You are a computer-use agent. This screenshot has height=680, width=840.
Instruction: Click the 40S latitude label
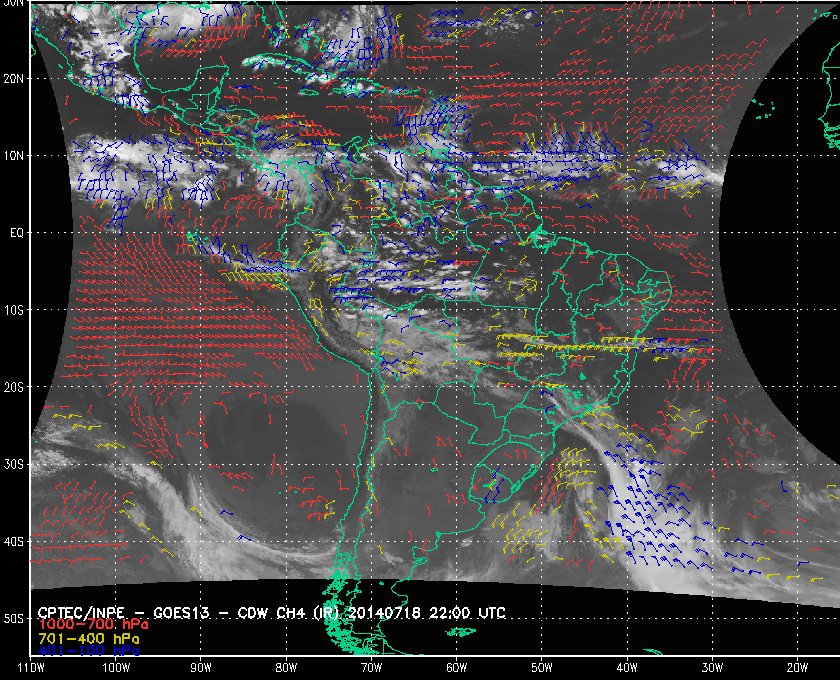[x=13, y=541]
